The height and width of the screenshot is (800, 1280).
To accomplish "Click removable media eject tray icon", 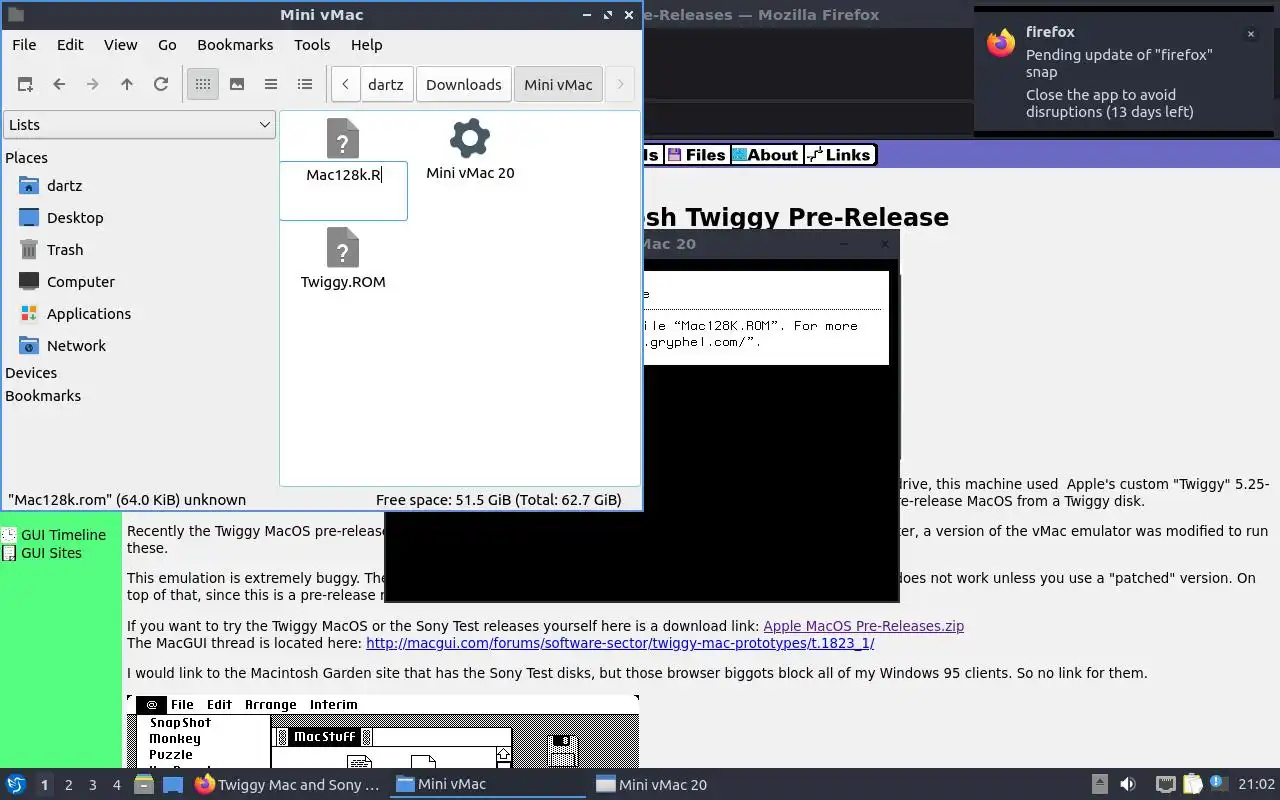I will click(x=1099, y=785).
